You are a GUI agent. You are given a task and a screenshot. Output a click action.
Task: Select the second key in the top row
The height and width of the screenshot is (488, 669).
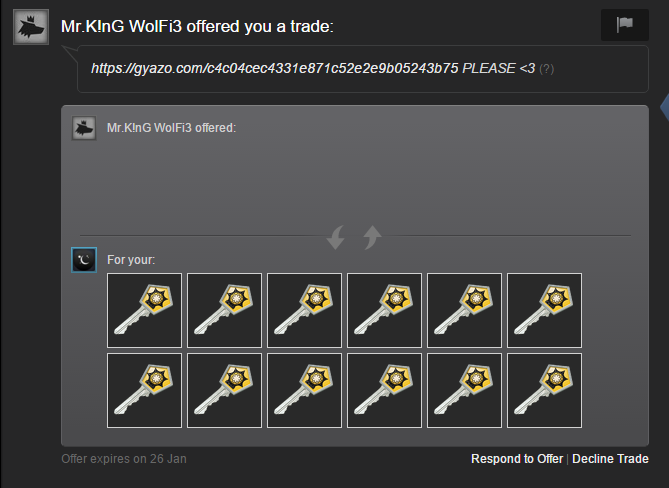tap(224, 311)
